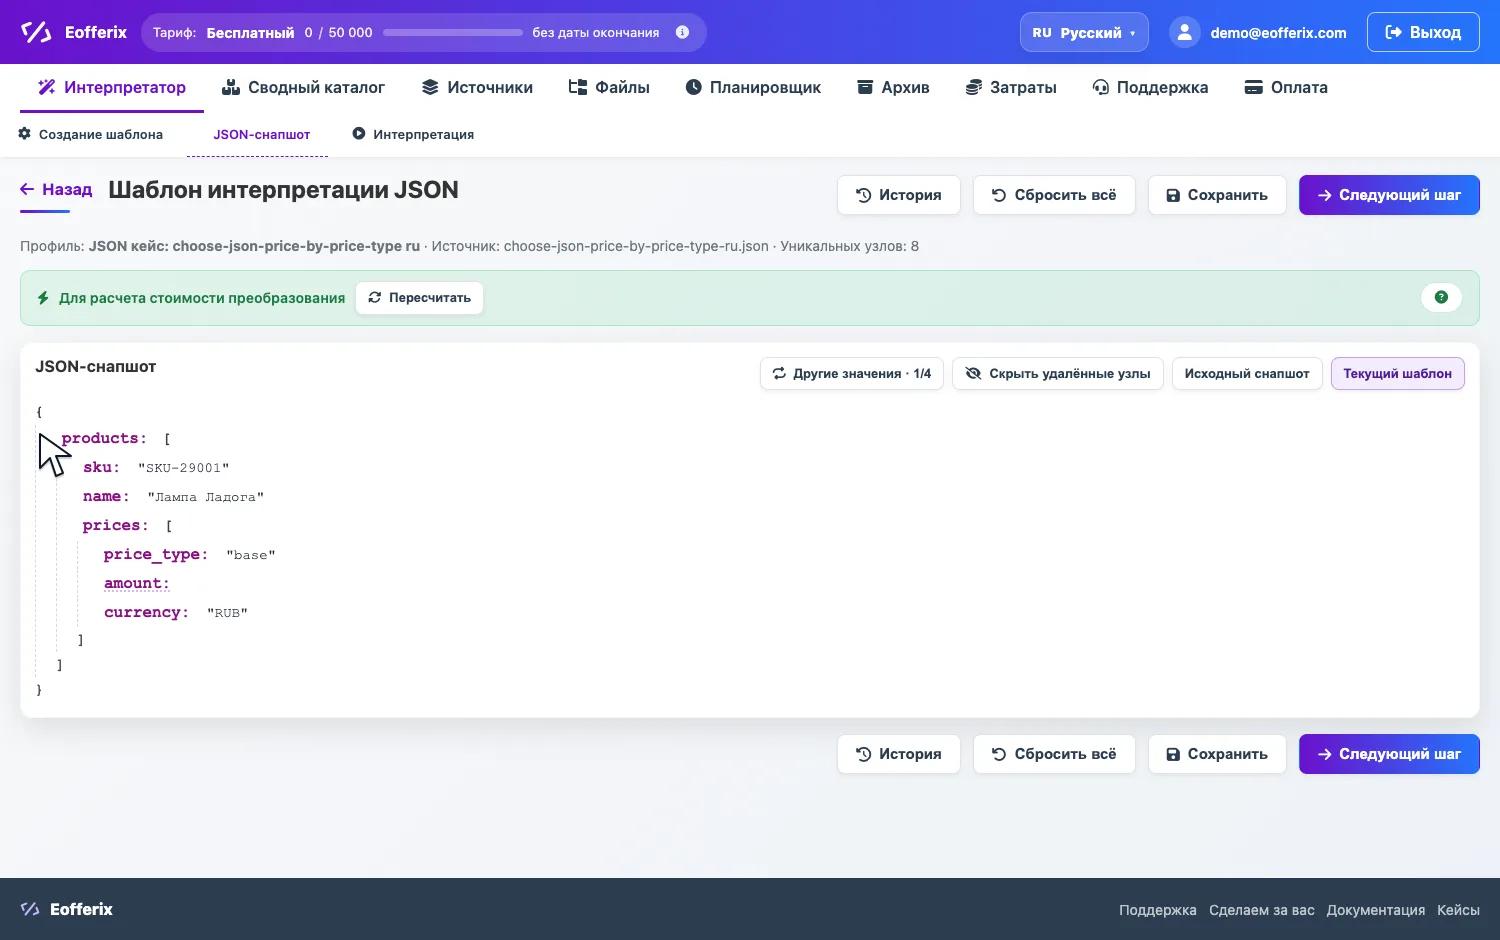This screenshot has height=940, width=1500.
Task: Open the Источники tab
Action: (477, 87)
